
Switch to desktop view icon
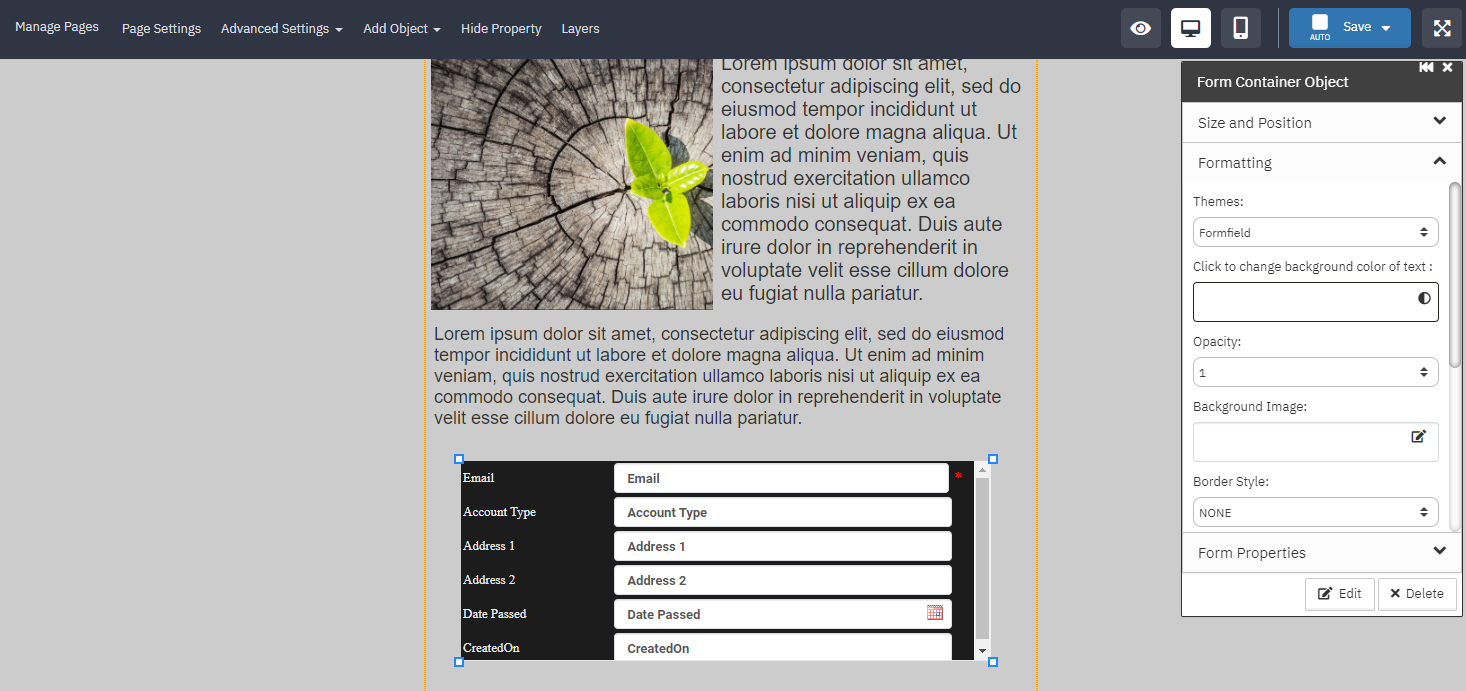1191,28
